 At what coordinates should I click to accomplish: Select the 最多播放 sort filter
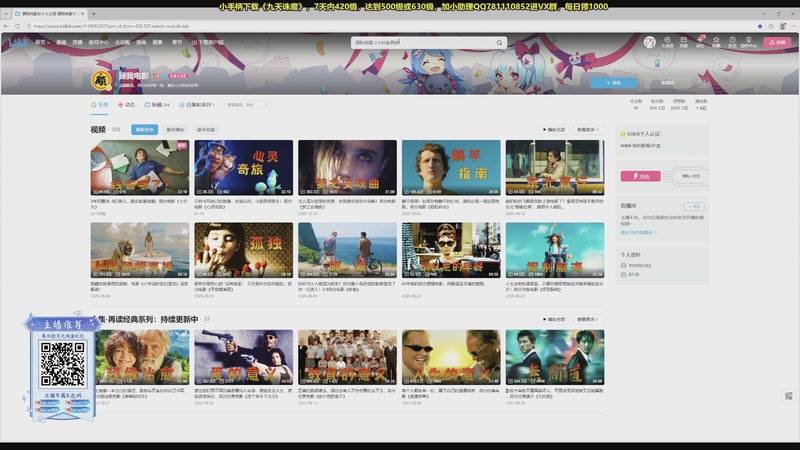(175, 130)
